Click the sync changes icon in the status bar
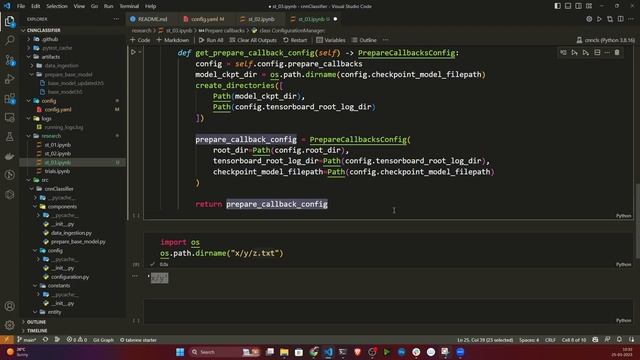The image size is (640, 360). [45, 340]
